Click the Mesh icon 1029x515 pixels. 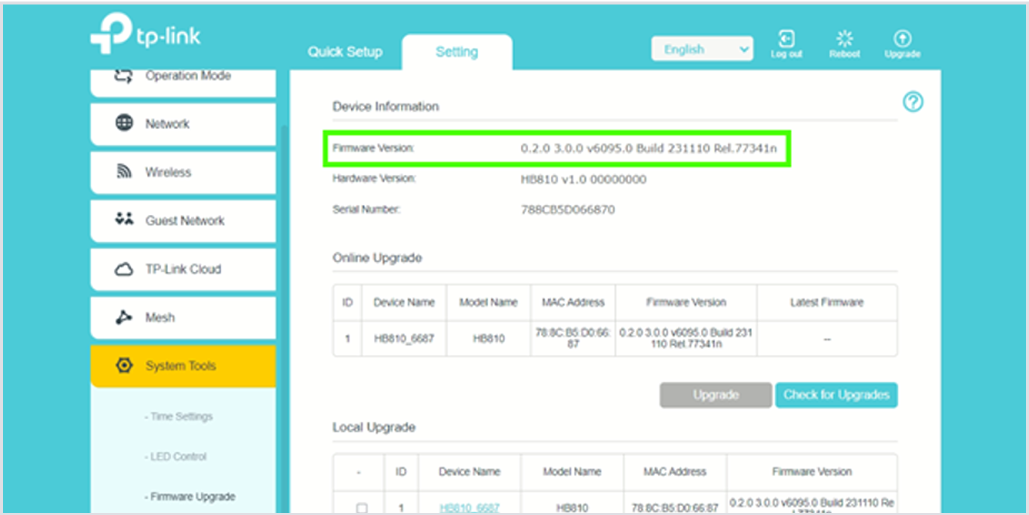click(124, 318)
